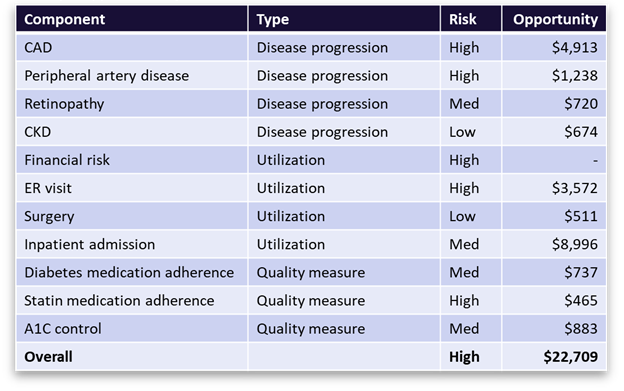The image size is (624, 391).
Task: Select the CAD component cell
Action: click(132, 48)
